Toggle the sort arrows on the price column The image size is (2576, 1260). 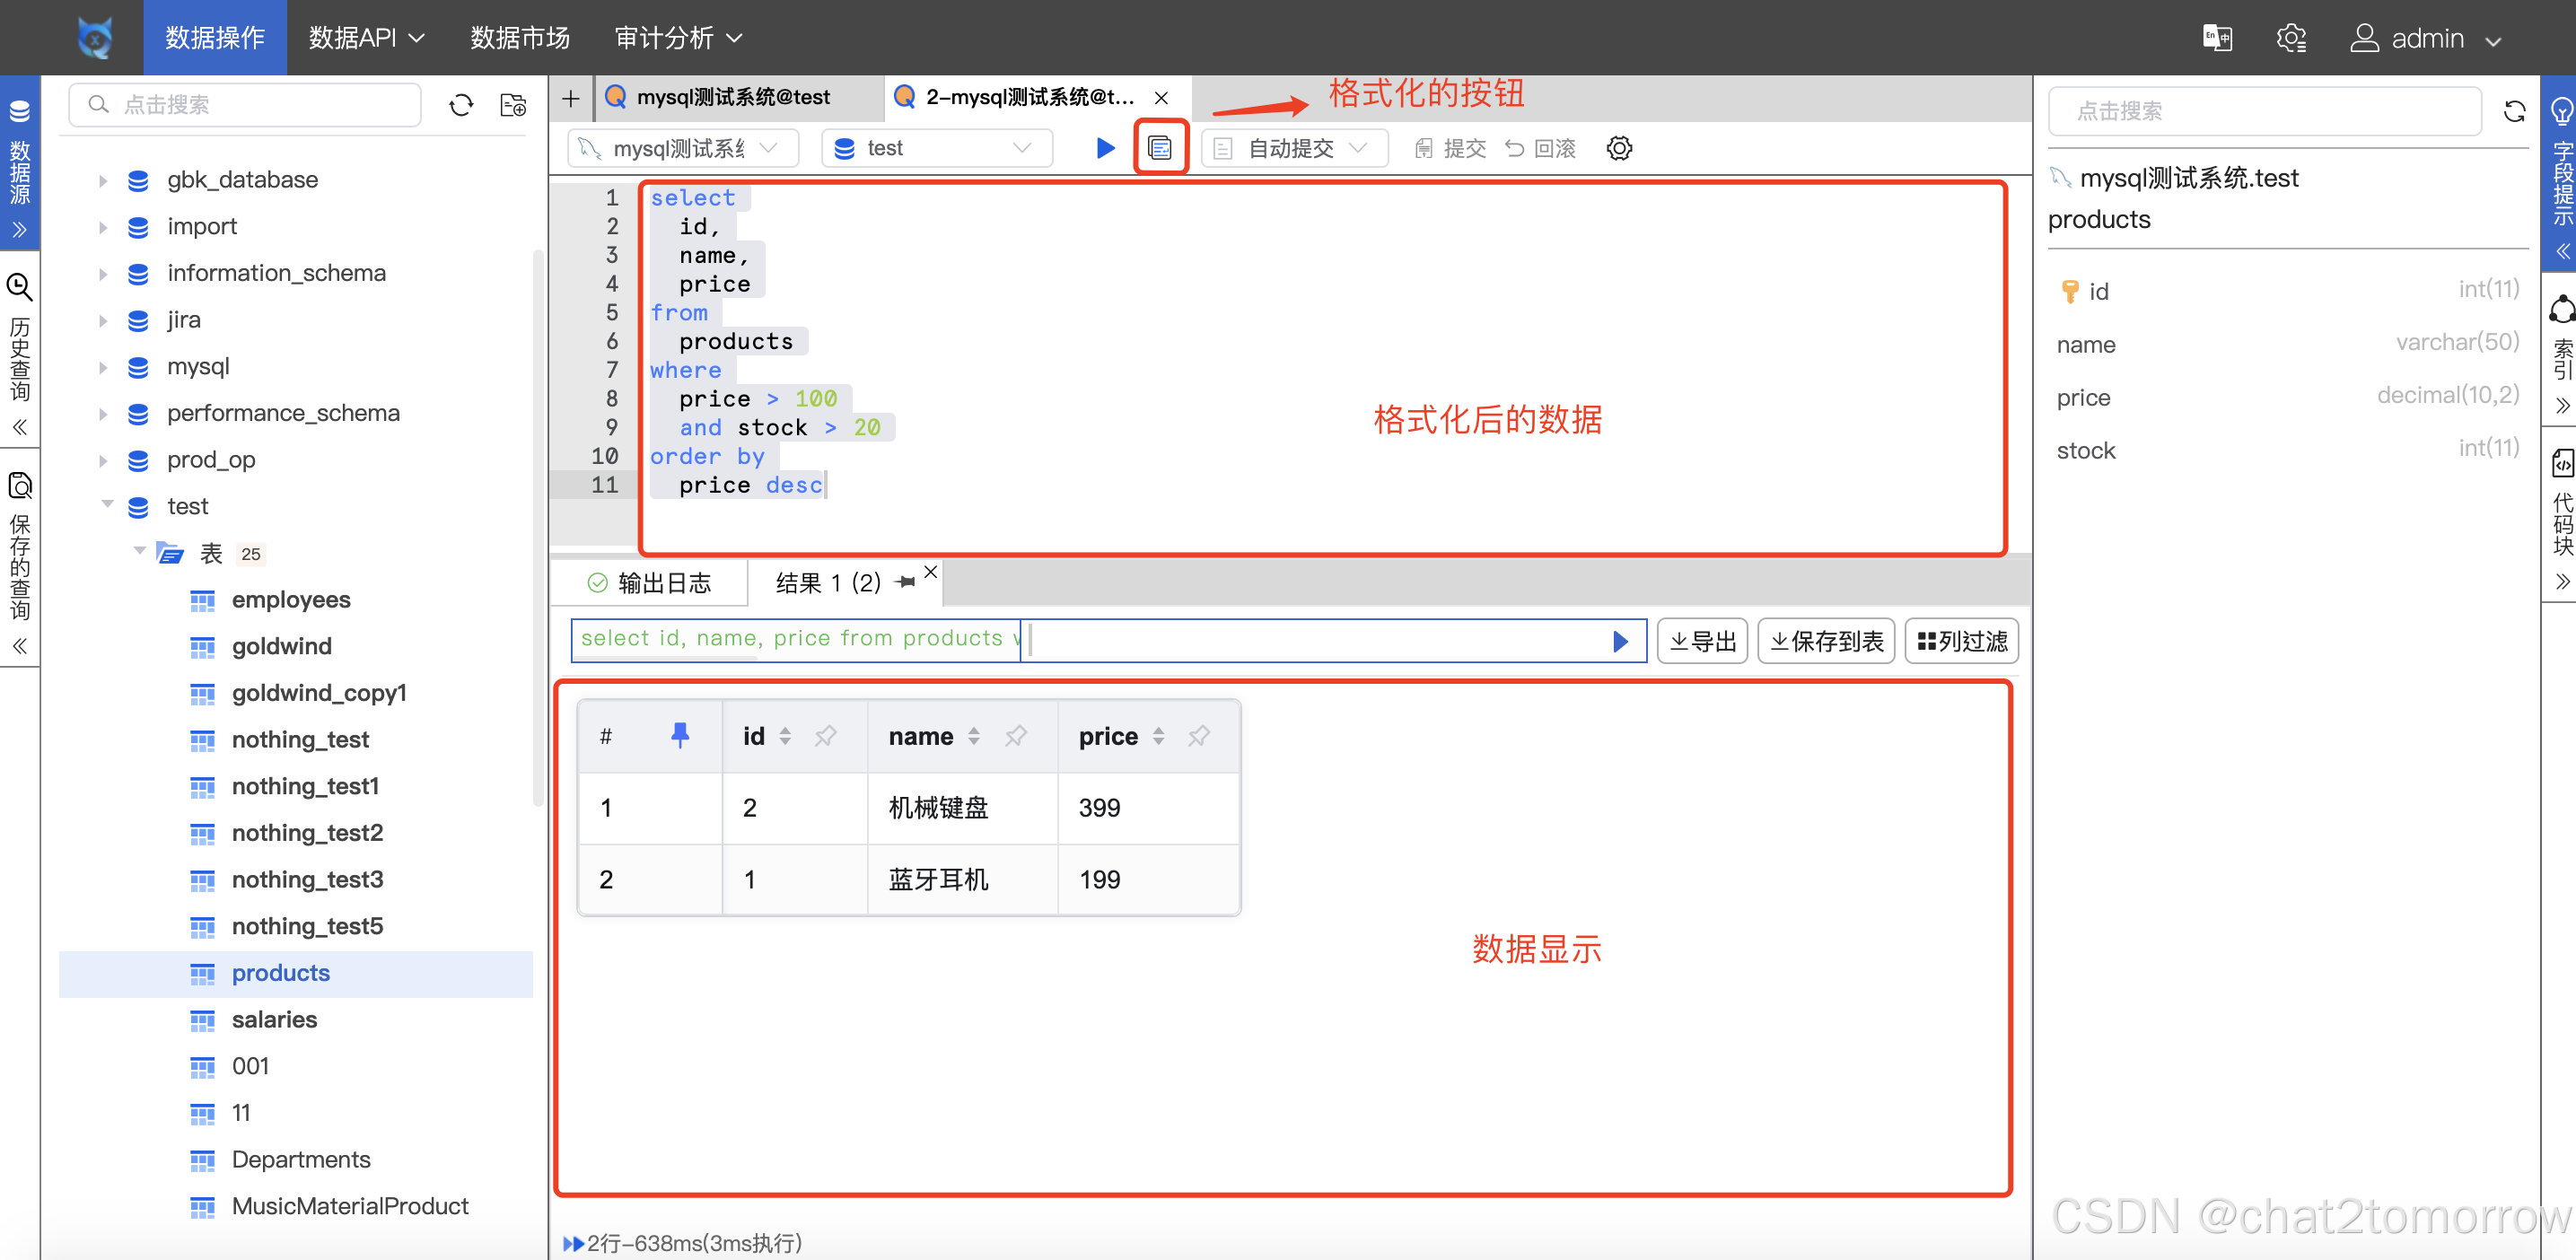1159,736
